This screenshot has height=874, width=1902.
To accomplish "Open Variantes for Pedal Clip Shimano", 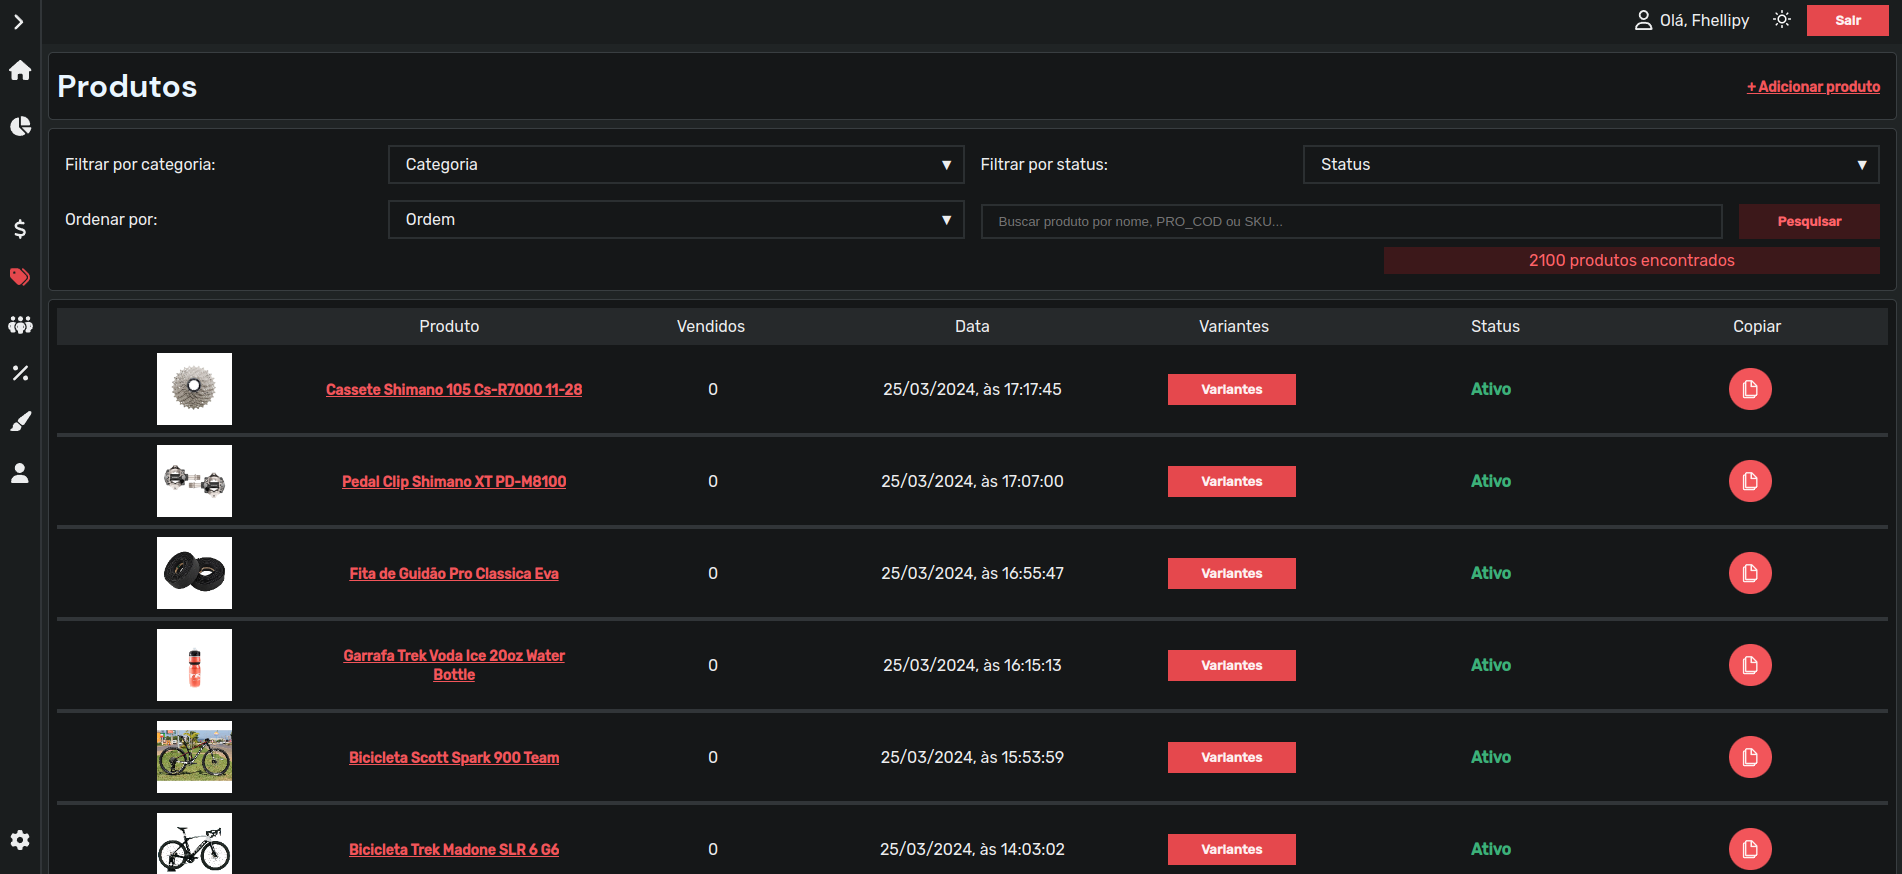I will pos(1231,482).
